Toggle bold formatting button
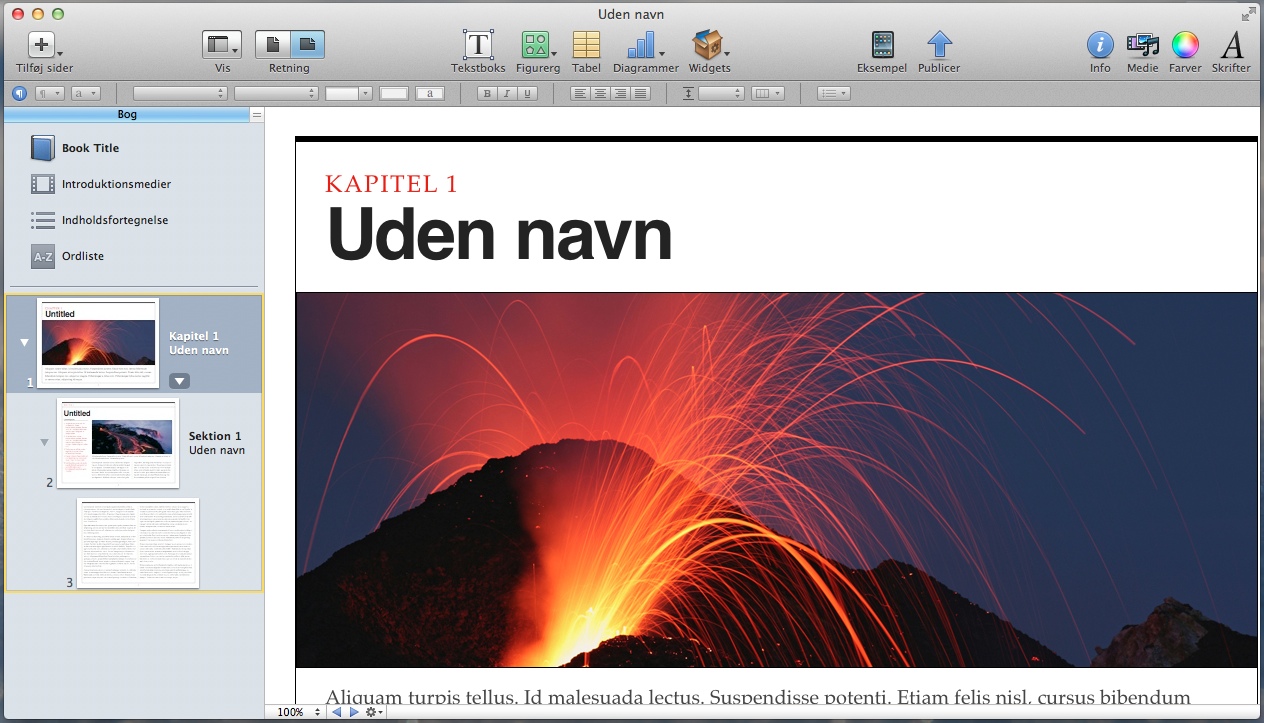 click(486, 93)
